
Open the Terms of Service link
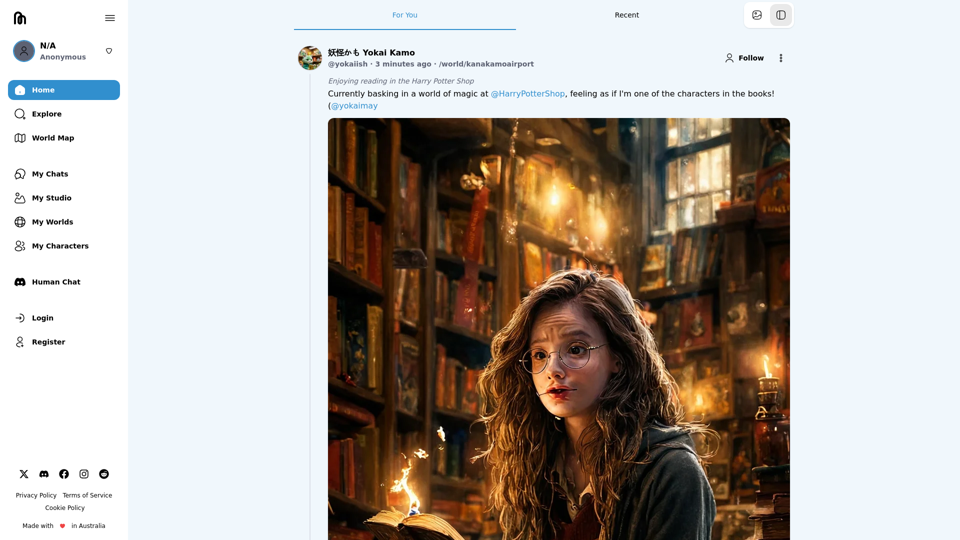[x=87, y=495]
